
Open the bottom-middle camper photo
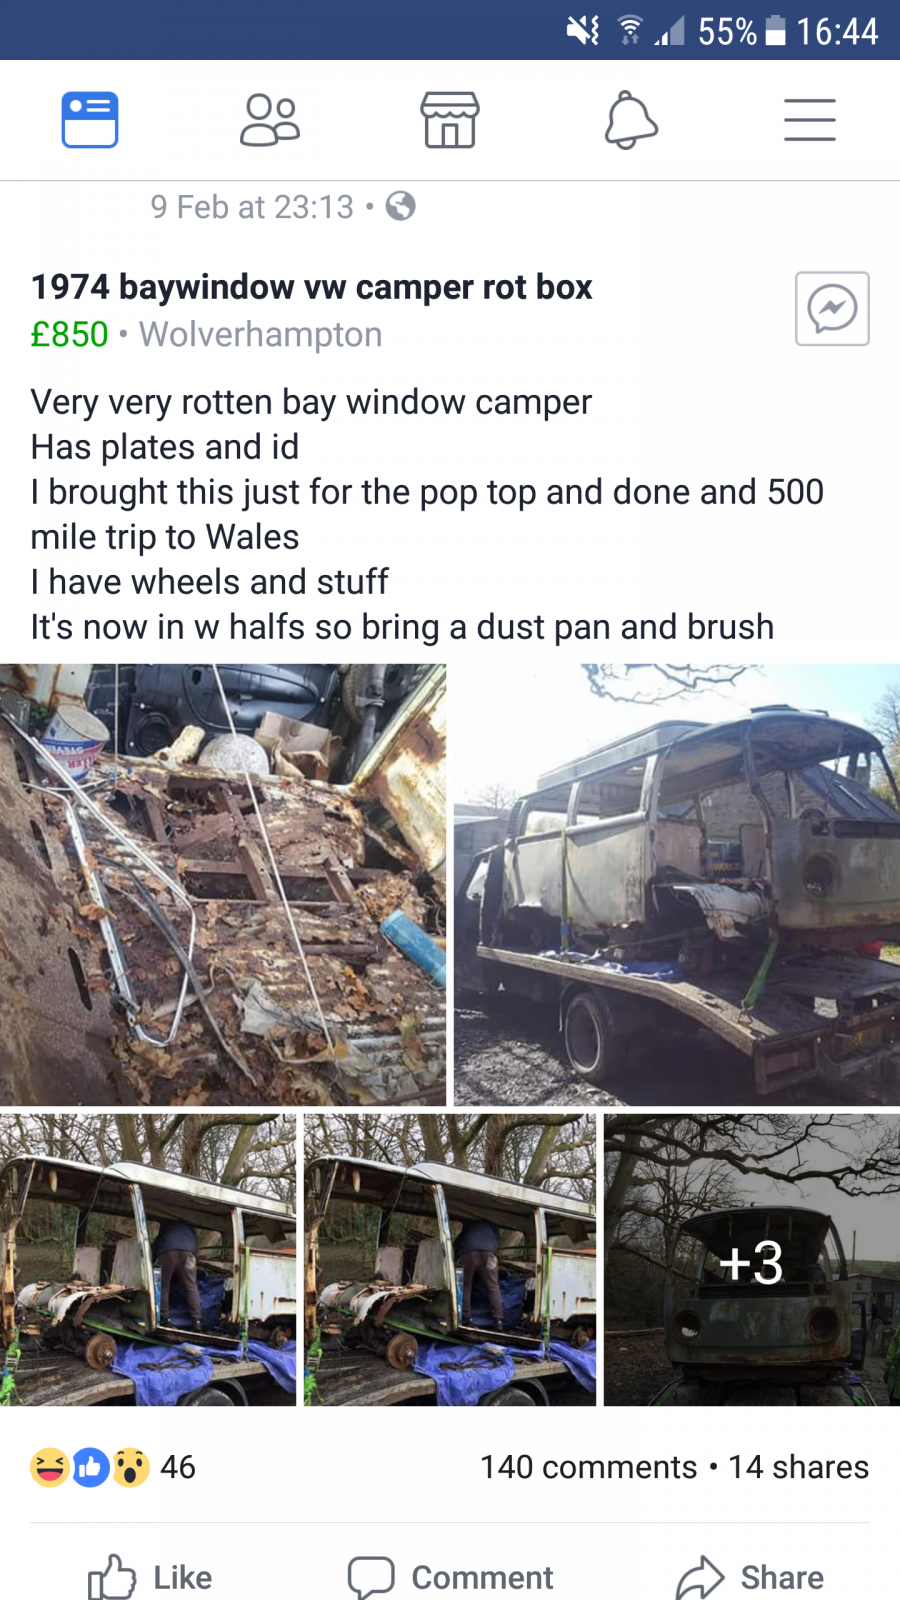pyautogui.click(x=450, y=1260)
